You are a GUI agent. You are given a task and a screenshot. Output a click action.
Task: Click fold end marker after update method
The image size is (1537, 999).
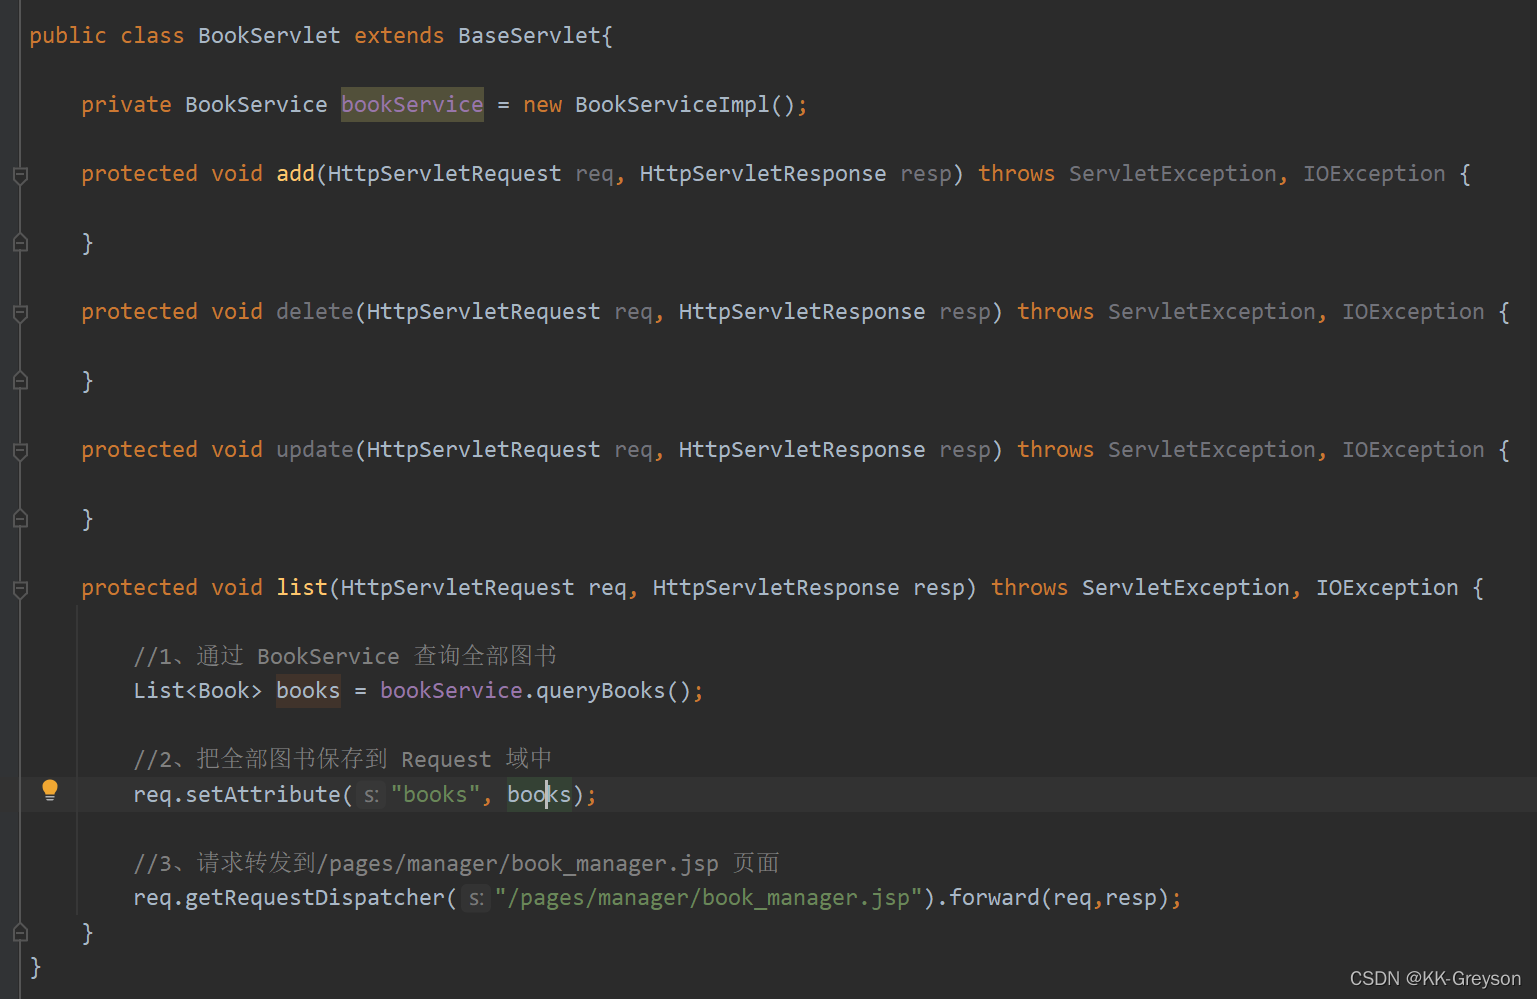tap(20, 518)
